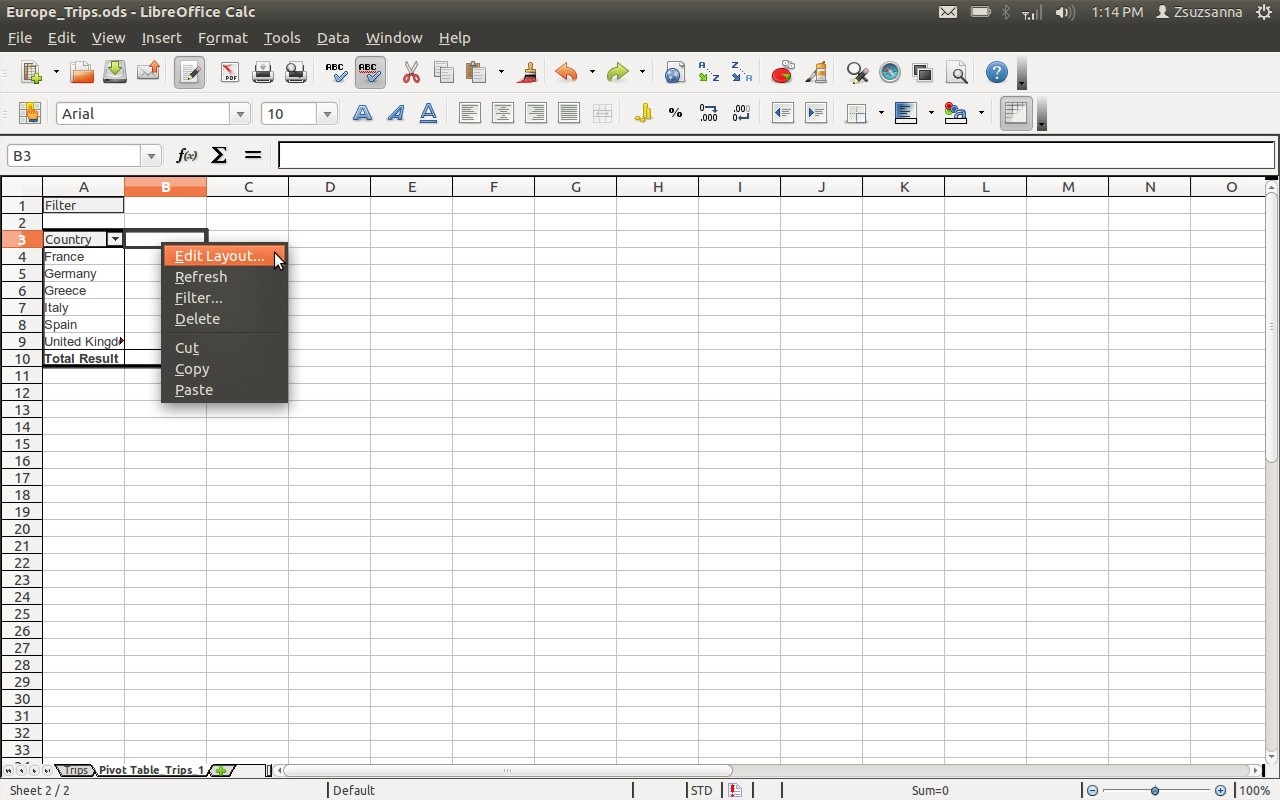The image size is (1280, 800).
Task: Copy selection using the toolbar Copy icon
Action: (444, 73)
